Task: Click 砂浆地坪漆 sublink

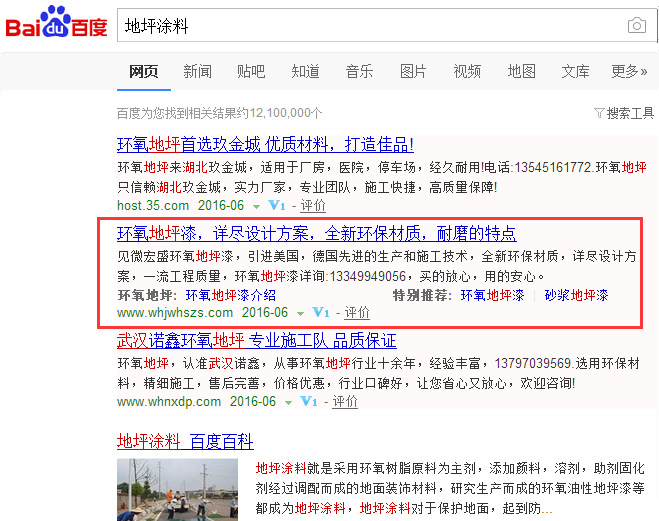Action: point(576,295)
